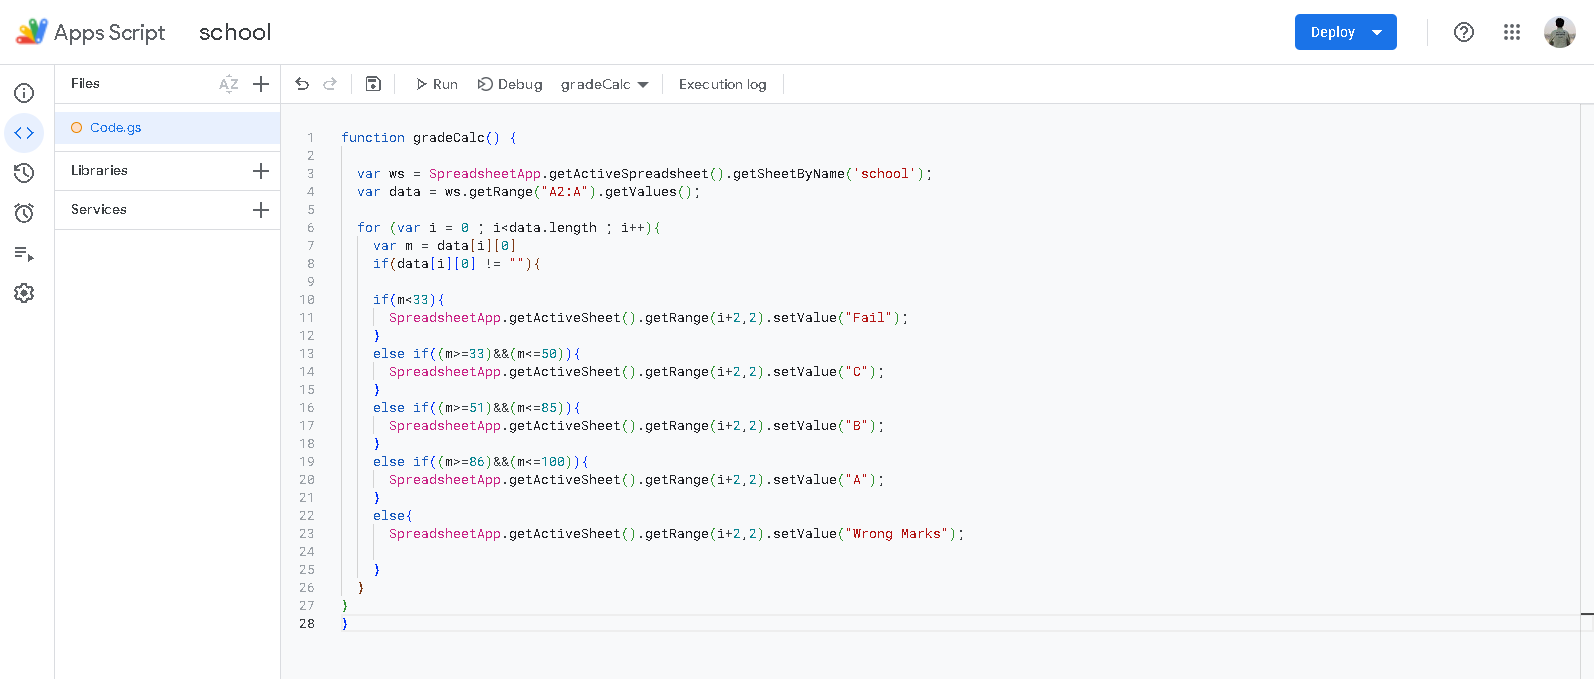This screenshot has height=679, width=1594.
Task: Add a new file with plus icon
Action: (x=261, y=84)
